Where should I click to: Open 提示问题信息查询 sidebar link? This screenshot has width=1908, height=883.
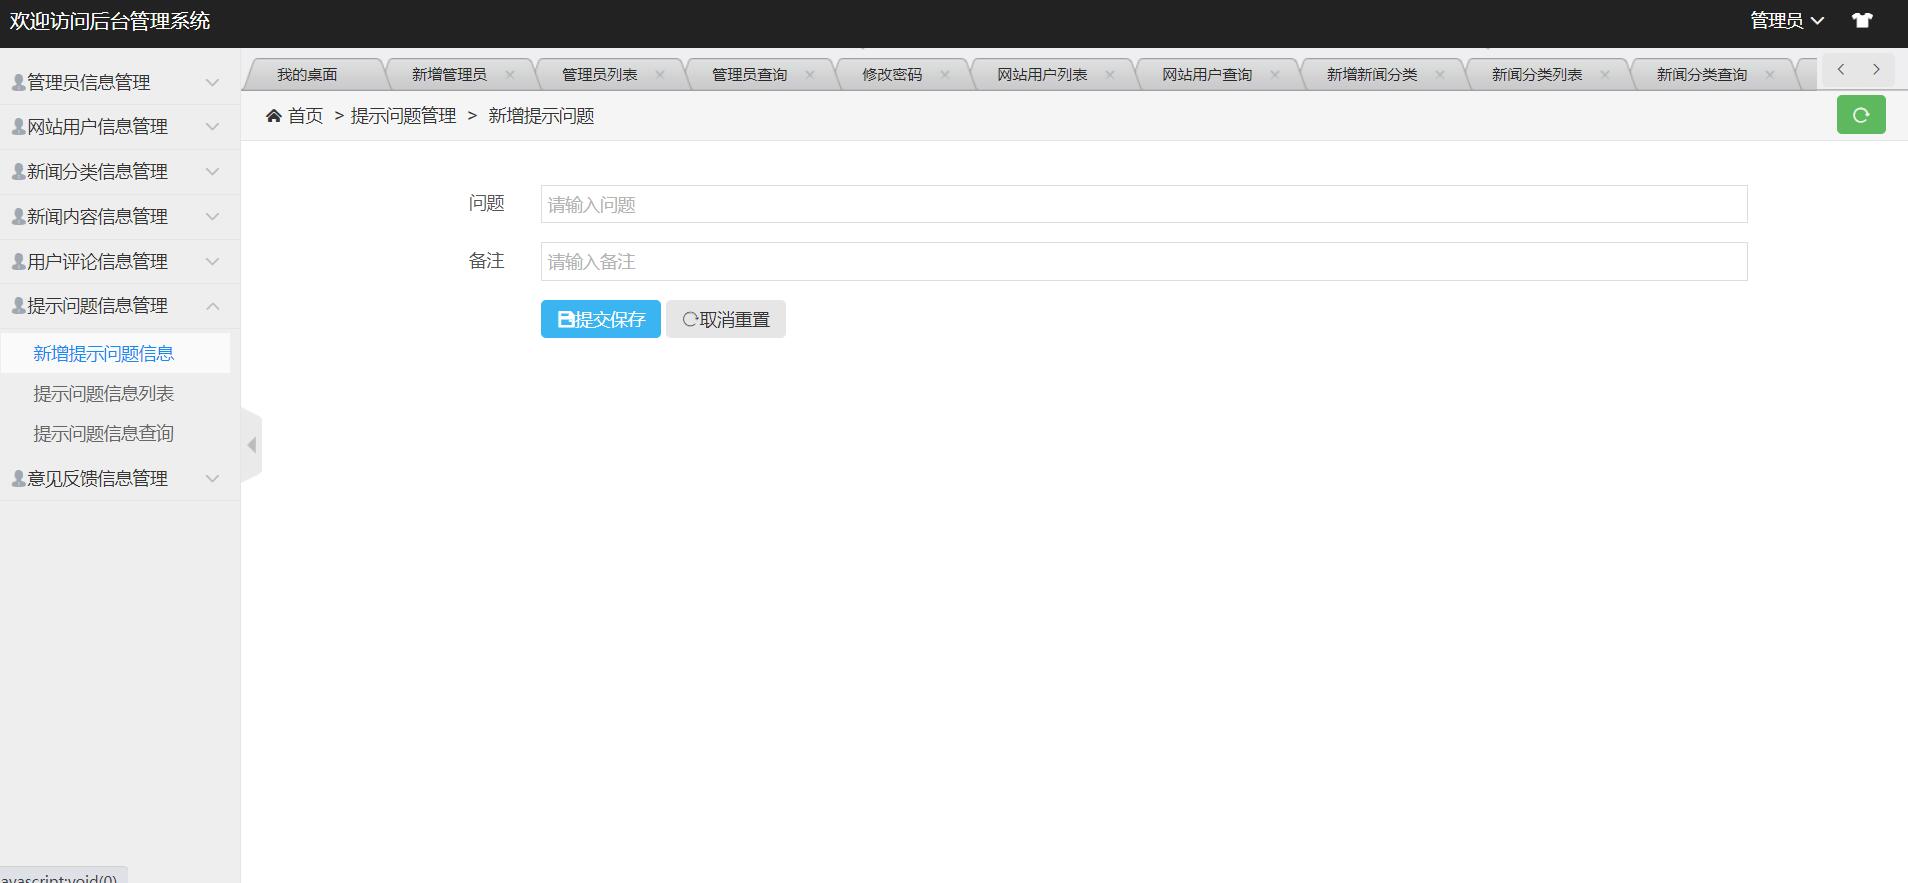(104, 433)
